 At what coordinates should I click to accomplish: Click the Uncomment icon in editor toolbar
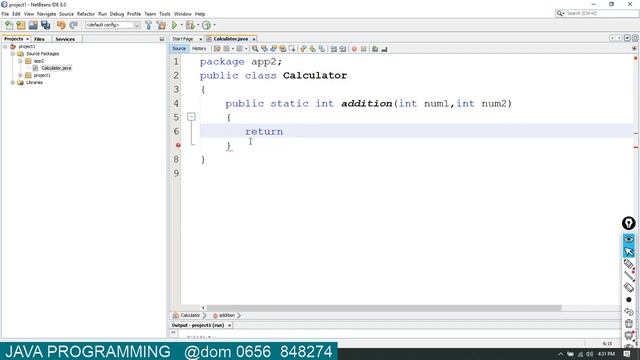point(384,49)
